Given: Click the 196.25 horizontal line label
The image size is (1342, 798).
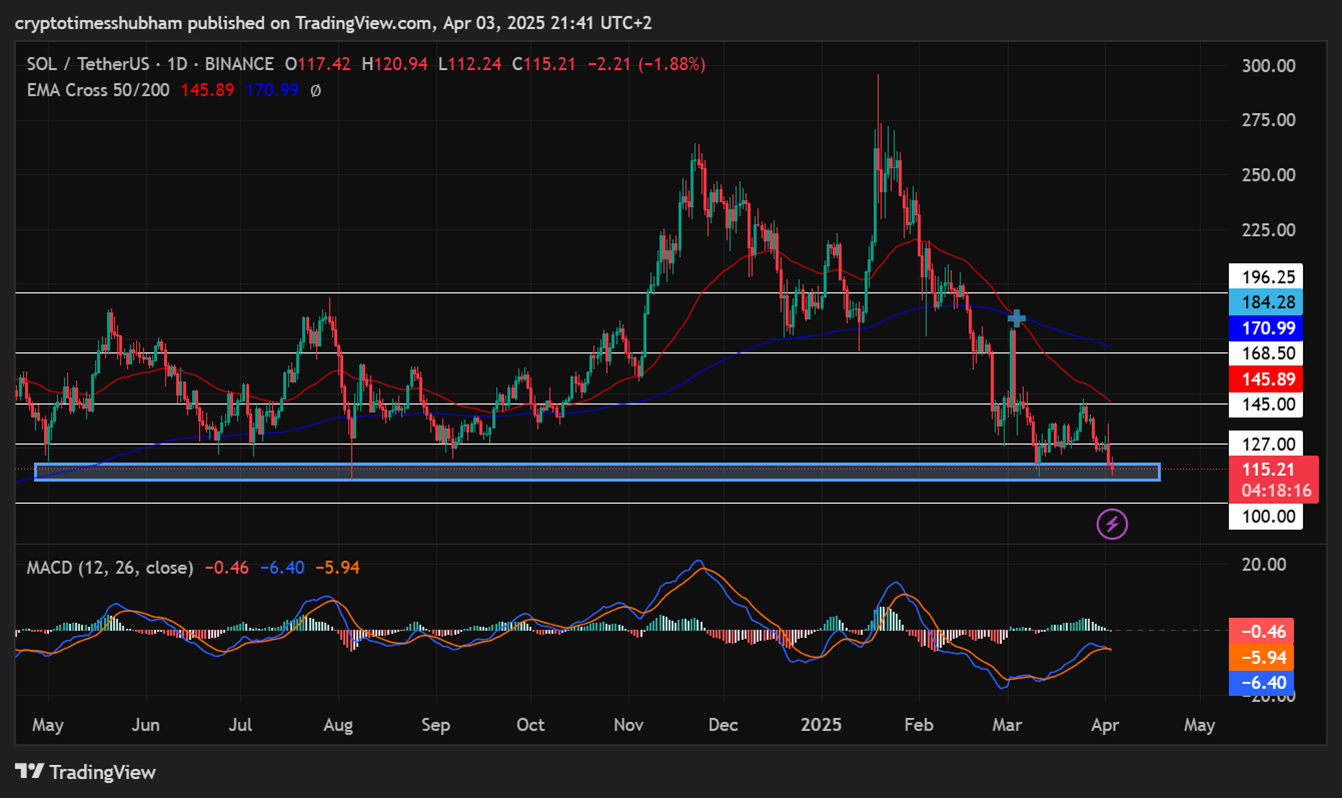Looking at the screenshot, I should (x=1265, y=276).
